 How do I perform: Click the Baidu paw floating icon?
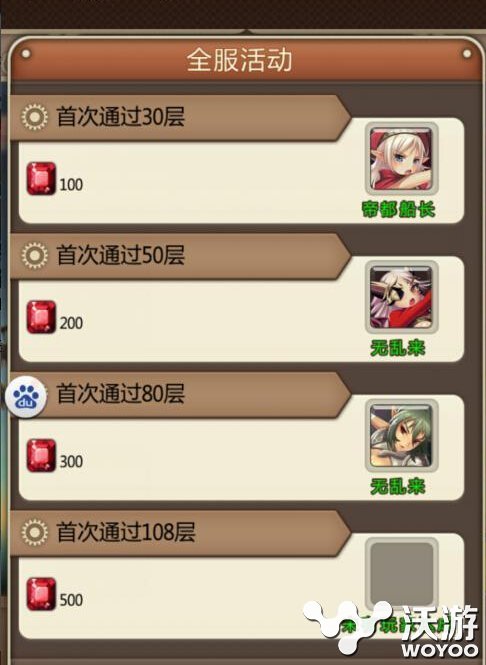(x=26, y=397)
